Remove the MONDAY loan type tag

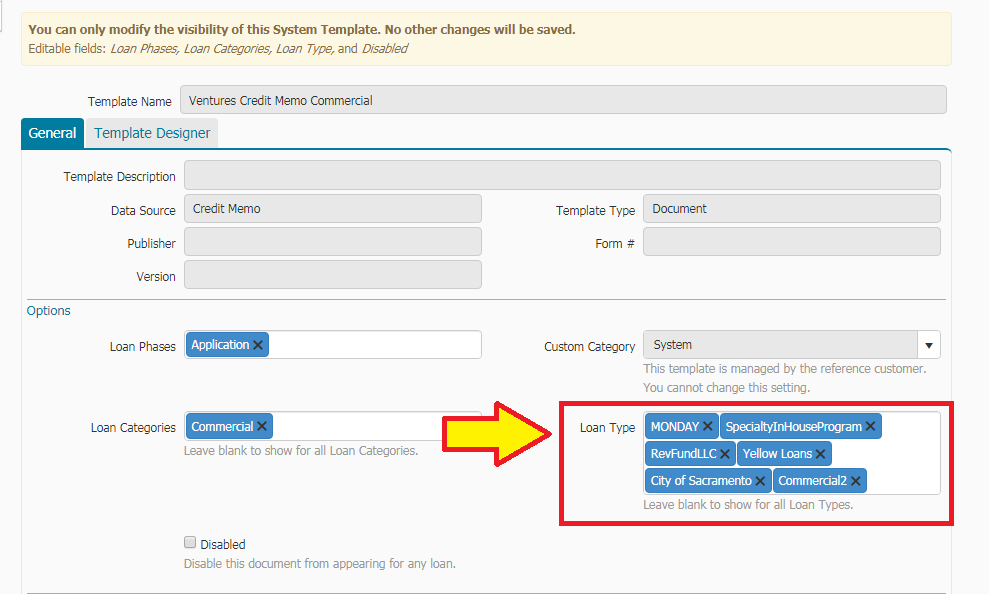(708, 426)
